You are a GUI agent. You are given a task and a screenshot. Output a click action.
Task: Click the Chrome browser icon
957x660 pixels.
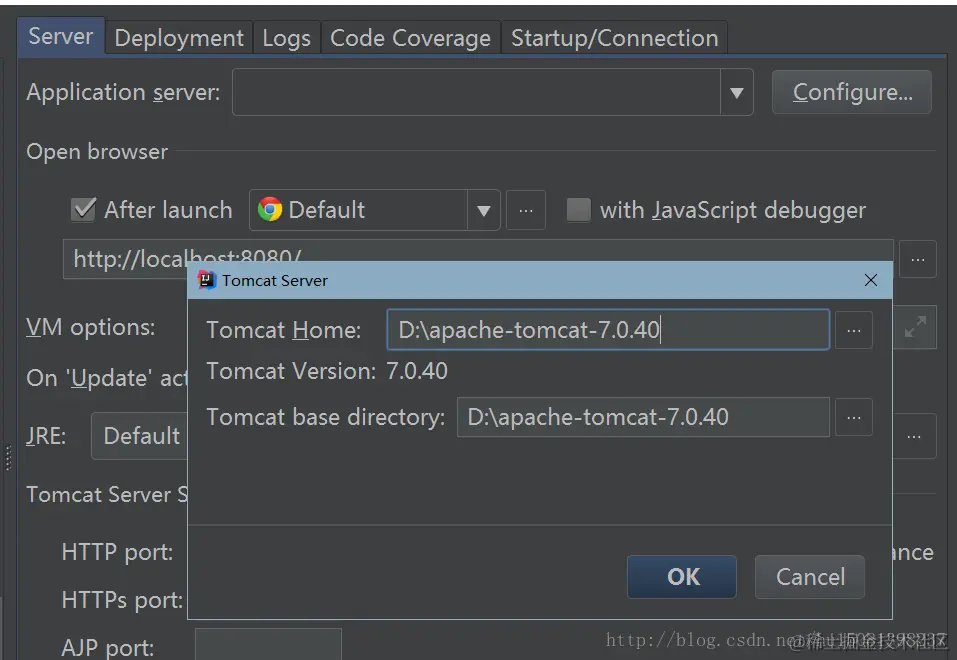click(x=270, y=209)
